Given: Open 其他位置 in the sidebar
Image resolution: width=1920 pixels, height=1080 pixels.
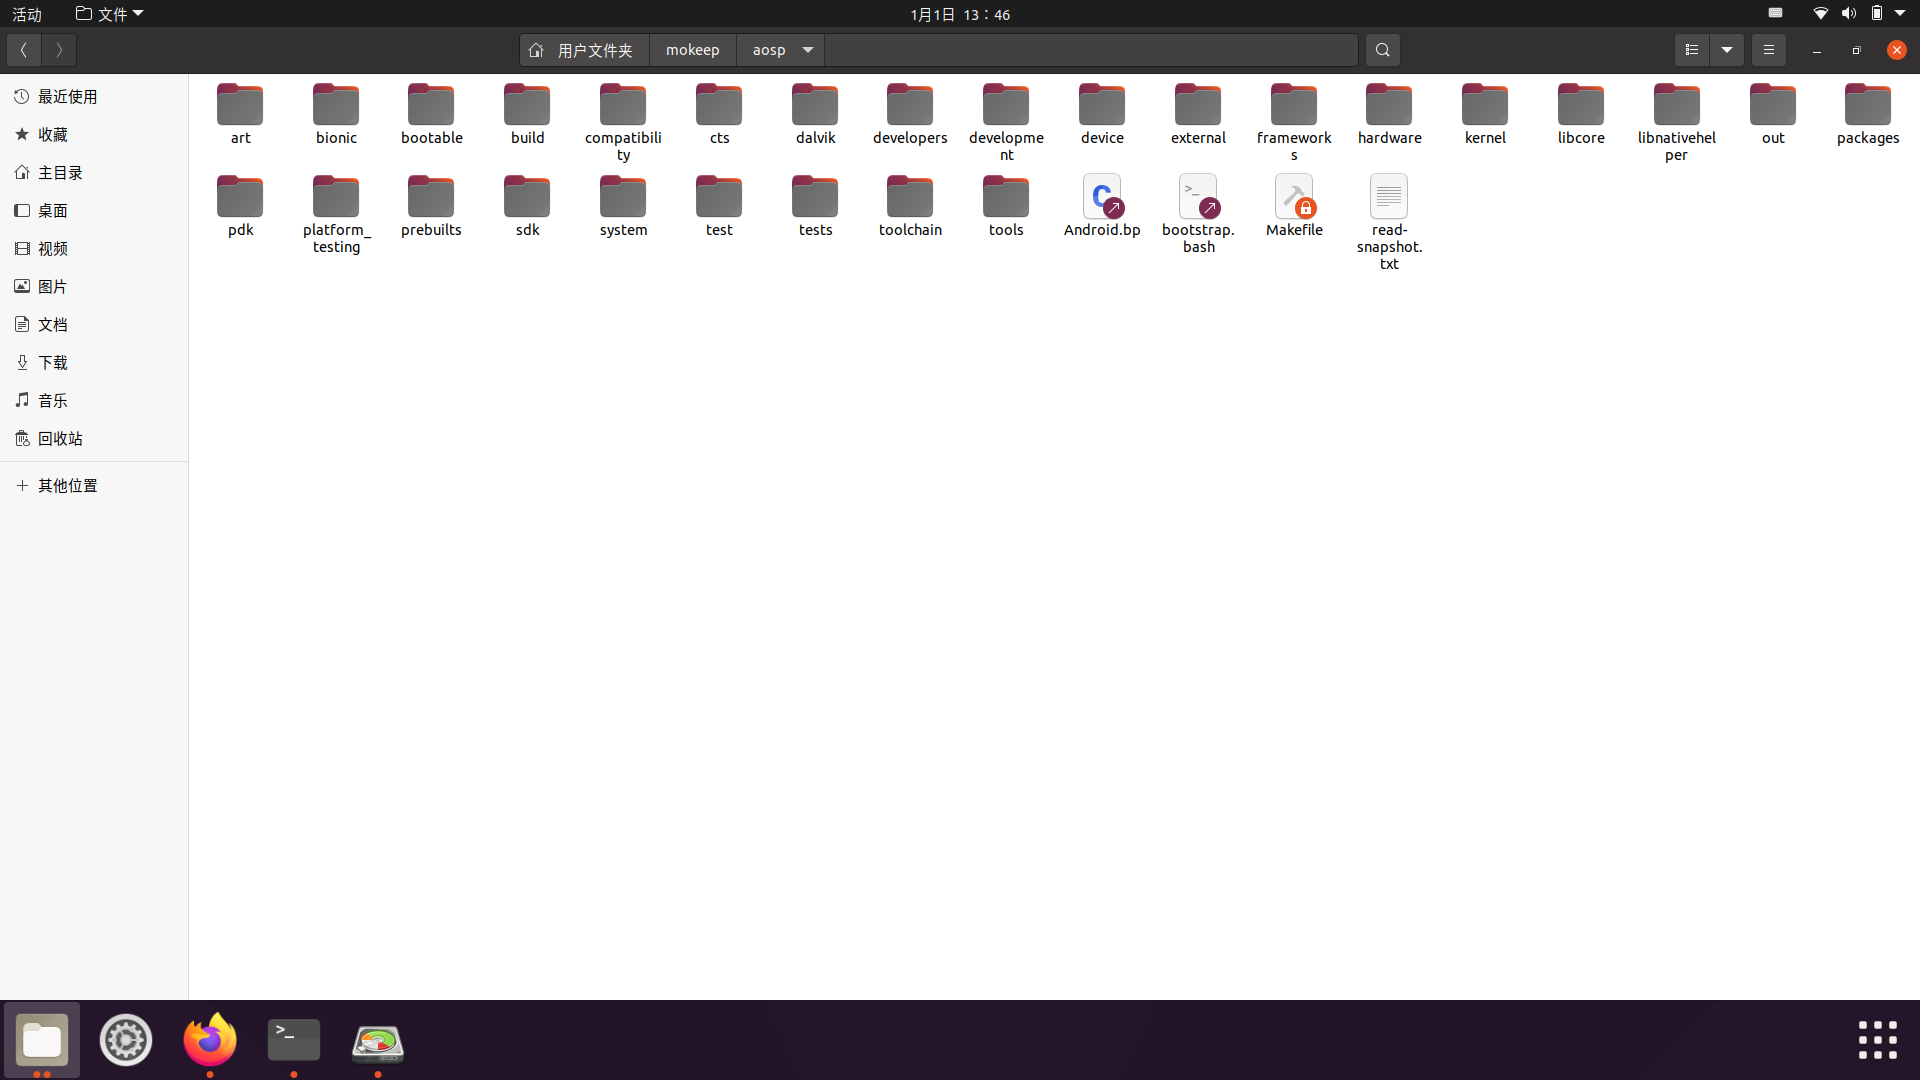Looking at the screenshot, I should pyautogui.click(x=67, y=485).
